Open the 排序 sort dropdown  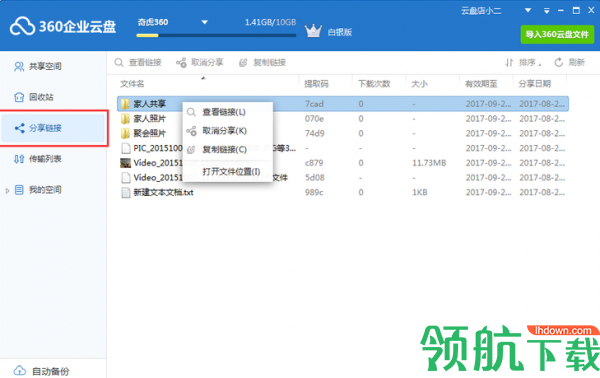(x=523, y=62)
